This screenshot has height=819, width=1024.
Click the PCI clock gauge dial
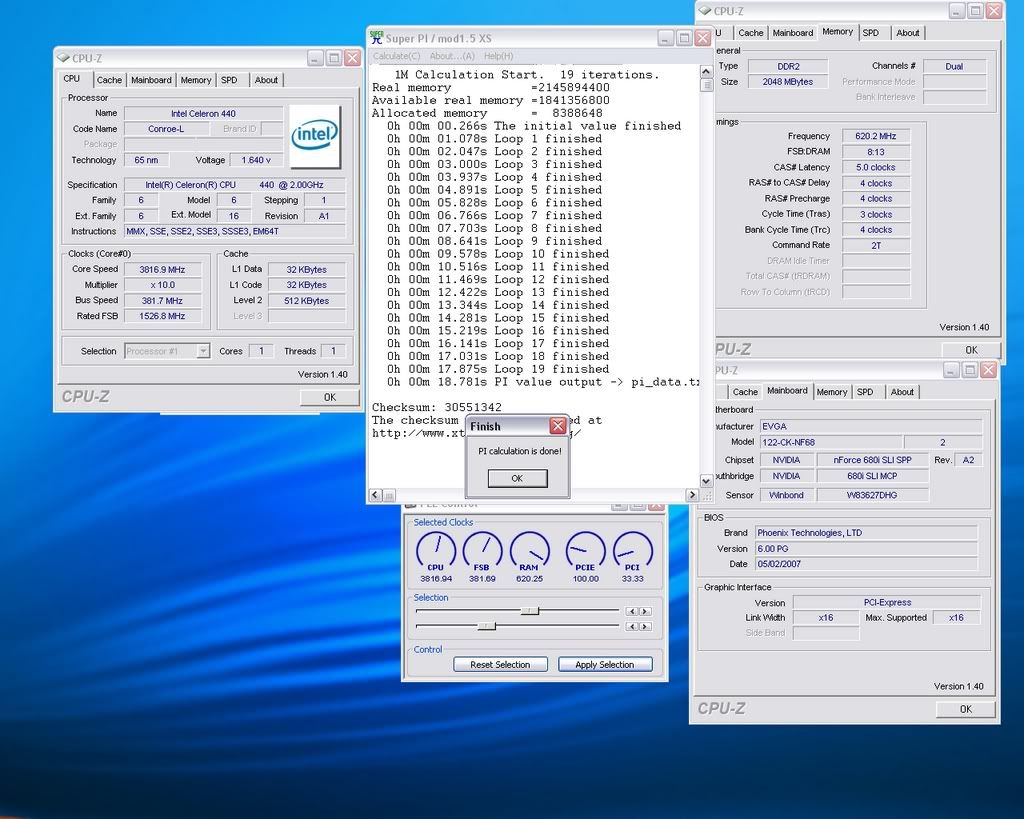[x=632, y=551]
